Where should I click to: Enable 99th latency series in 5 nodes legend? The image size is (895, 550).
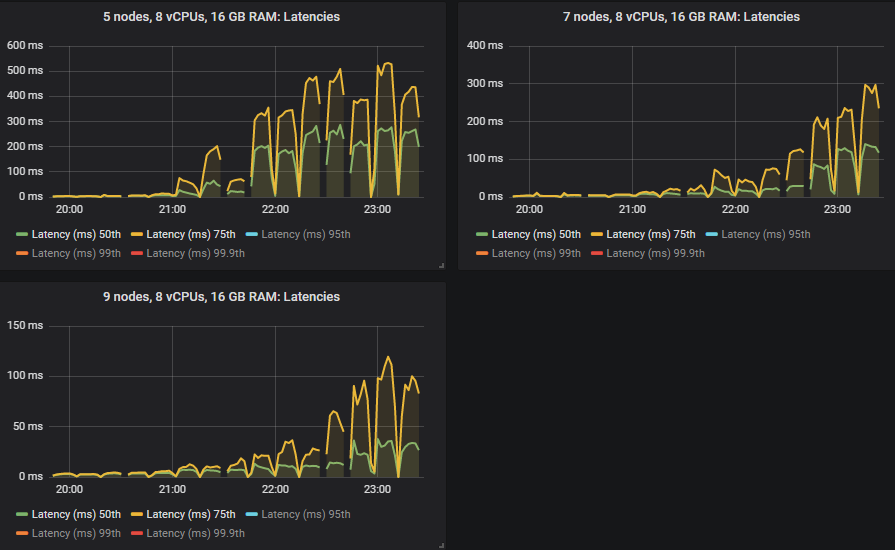(70, 253)
